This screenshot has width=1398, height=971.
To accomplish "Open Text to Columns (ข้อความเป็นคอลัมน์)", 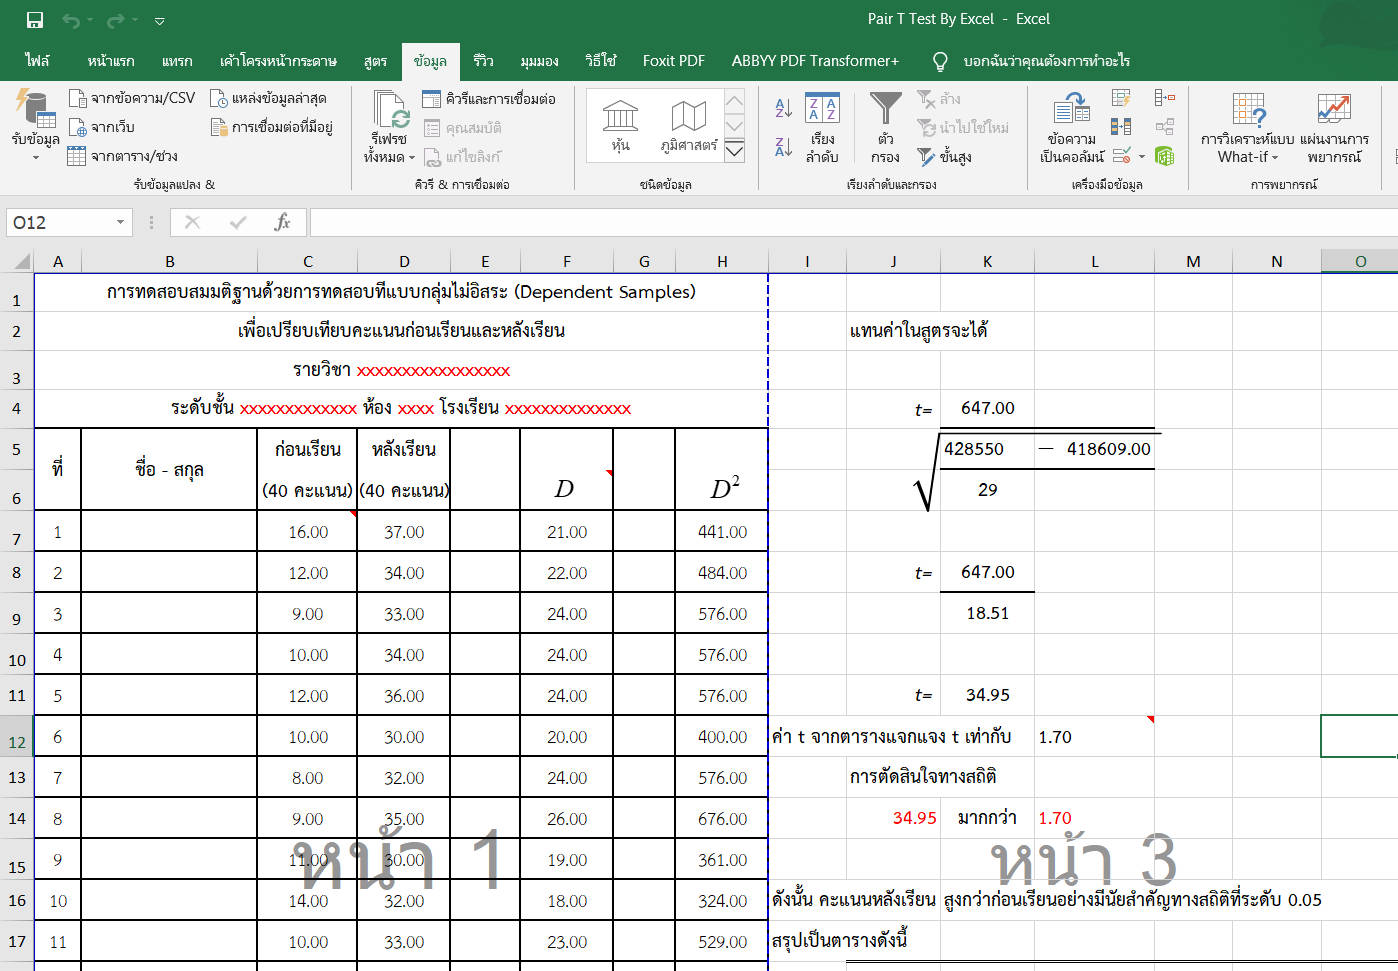I will coord(1072,128).
